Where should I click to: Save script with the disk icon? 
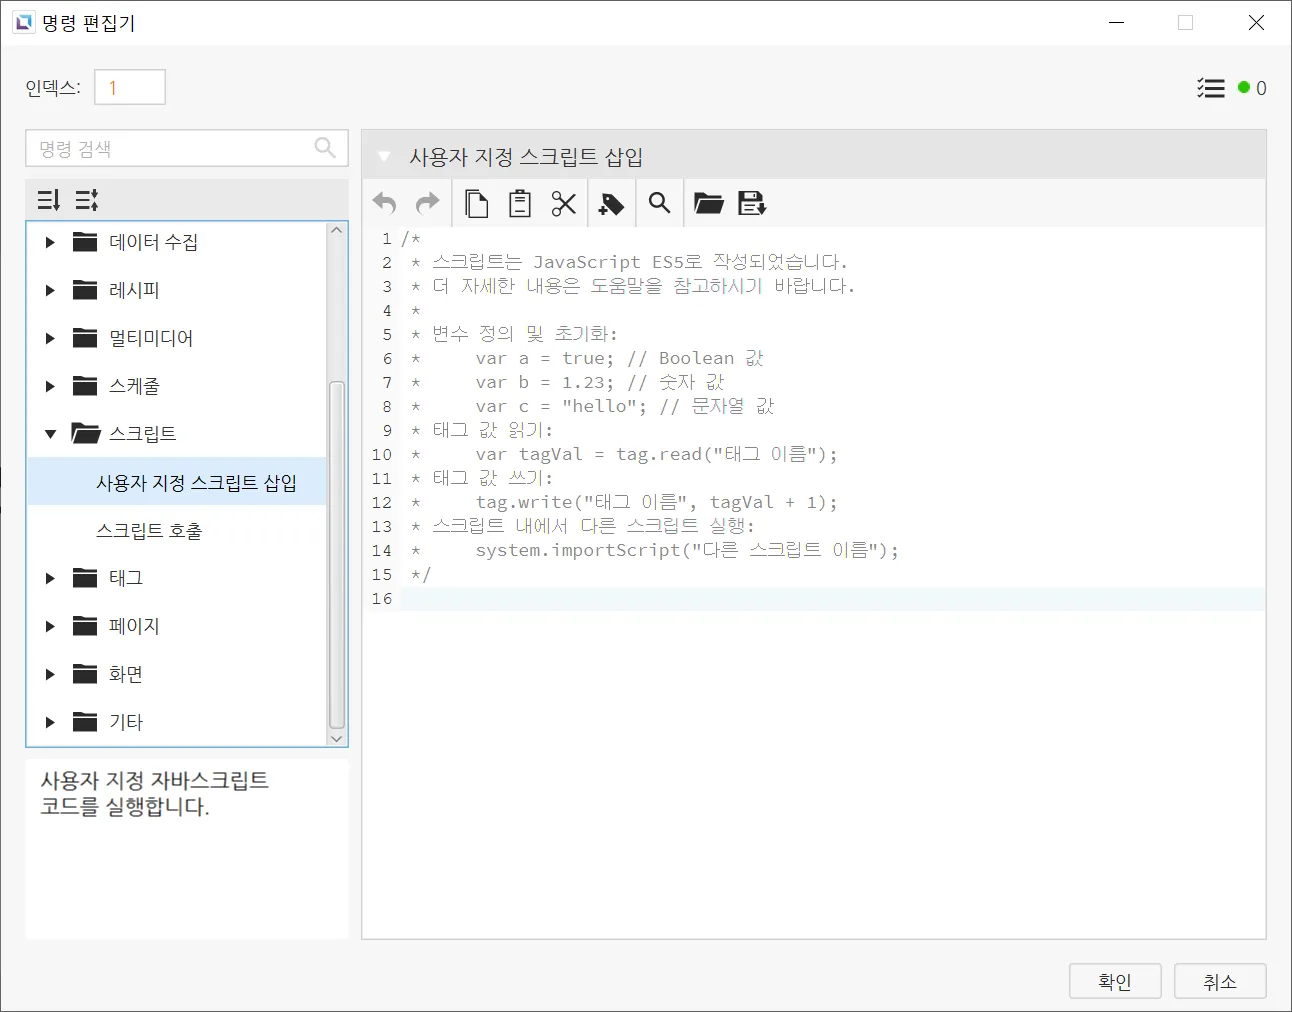pos(752,204)
